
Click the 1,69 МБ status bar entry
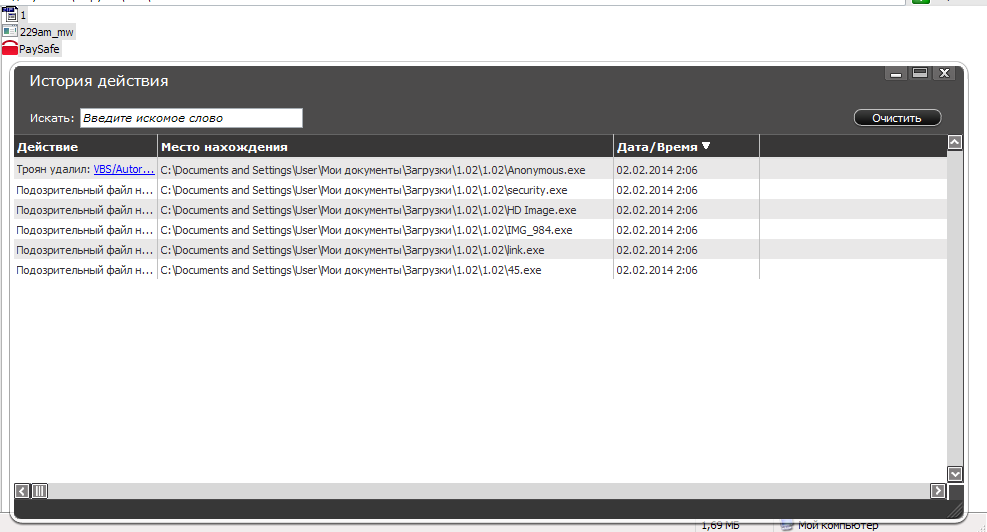pos(720,526)
